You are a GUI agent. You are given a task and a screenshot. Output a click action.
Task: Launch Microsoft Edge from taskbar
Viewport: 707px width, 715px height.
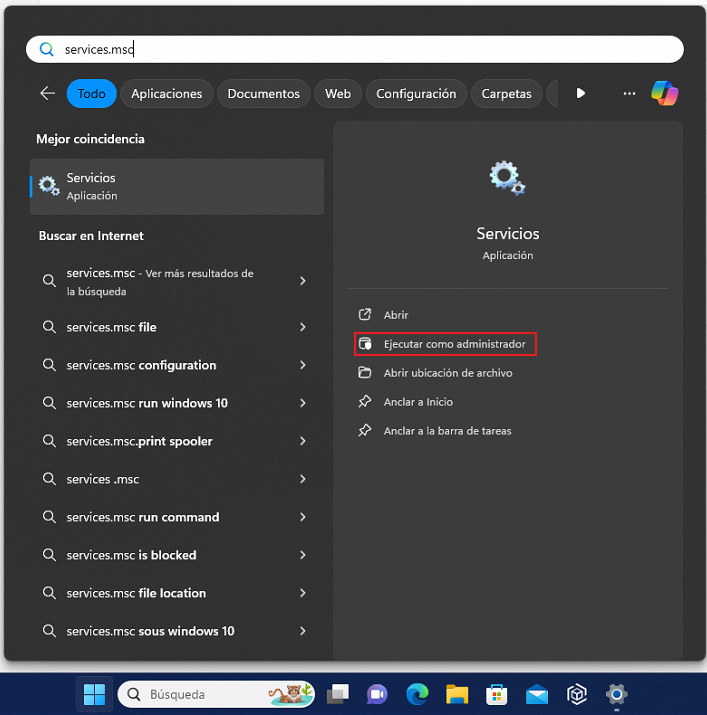coord(417,694)
